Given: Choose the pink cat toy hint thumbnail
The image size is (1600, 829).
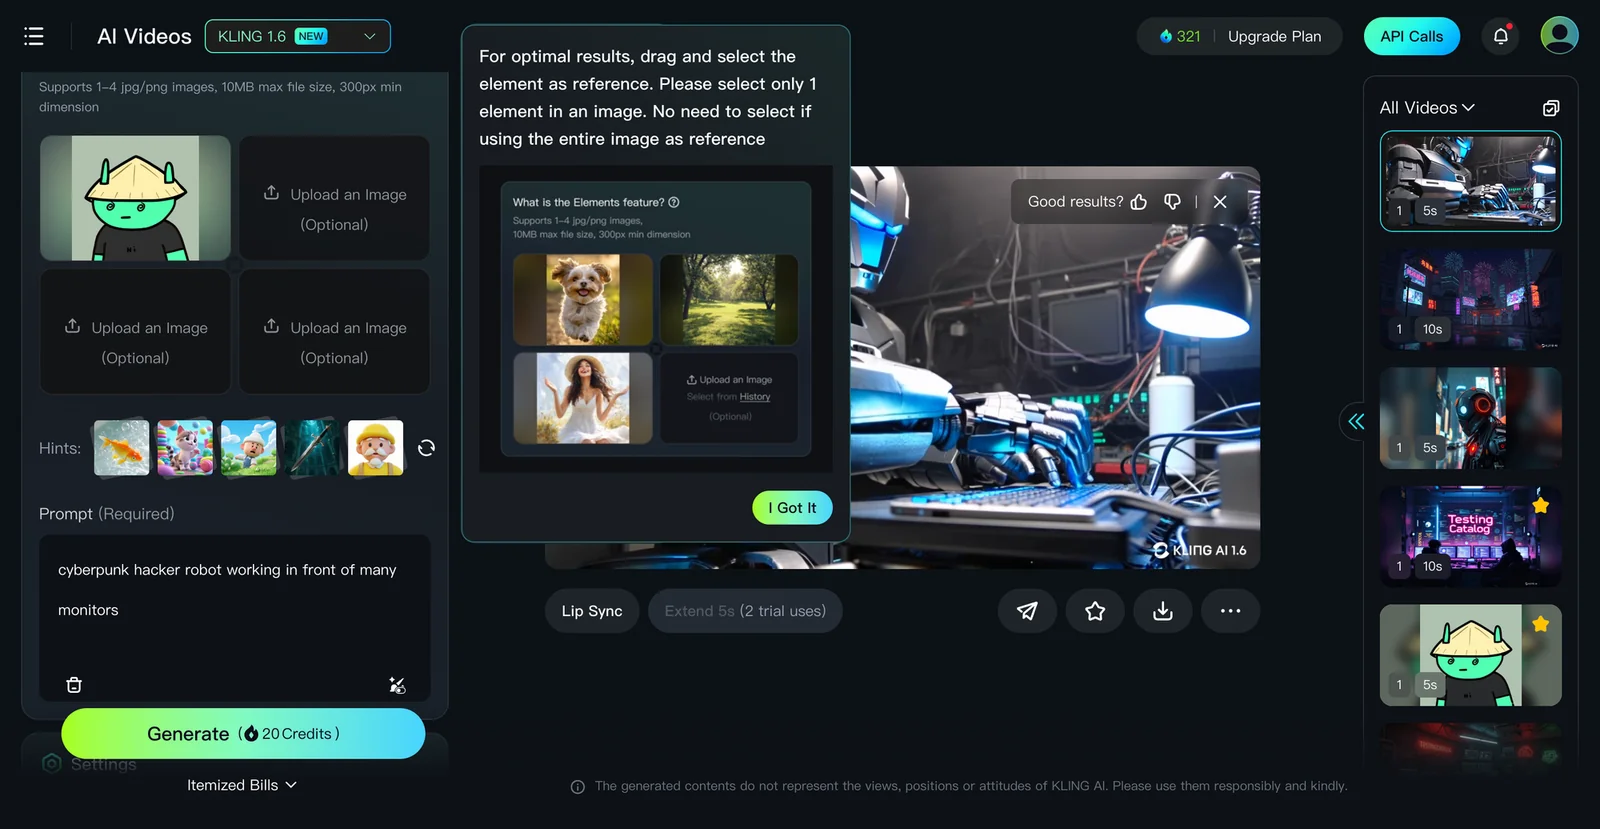Looking at the screenshot, I should (185, 447).
